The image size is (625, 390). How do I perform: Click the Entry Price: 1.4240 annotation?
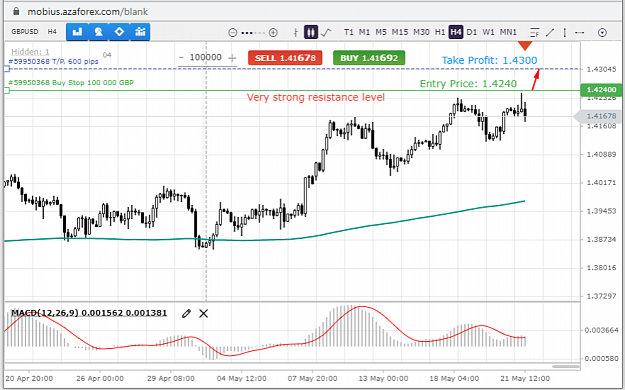468,83
